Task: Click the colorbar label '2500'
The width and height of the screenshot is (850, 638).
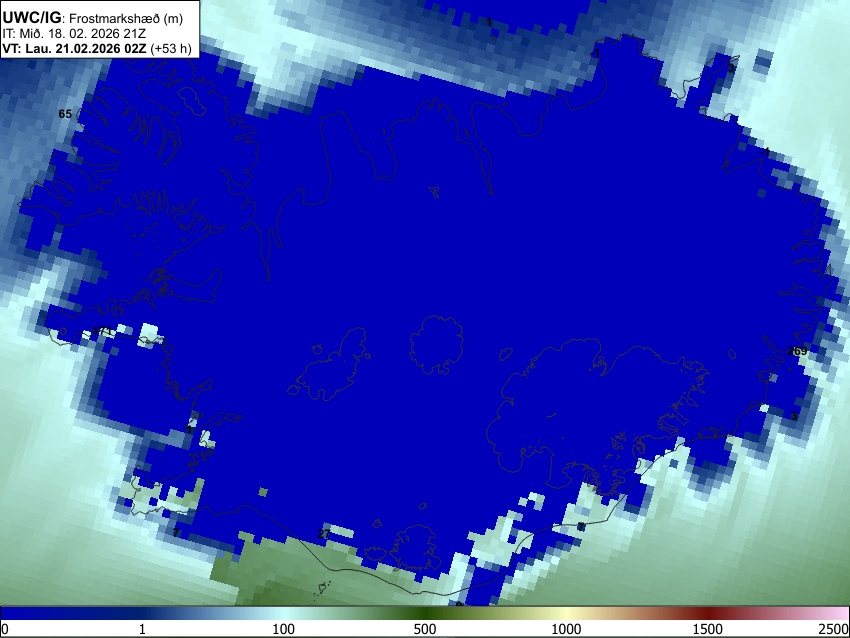Action: [x=834, y=629]
